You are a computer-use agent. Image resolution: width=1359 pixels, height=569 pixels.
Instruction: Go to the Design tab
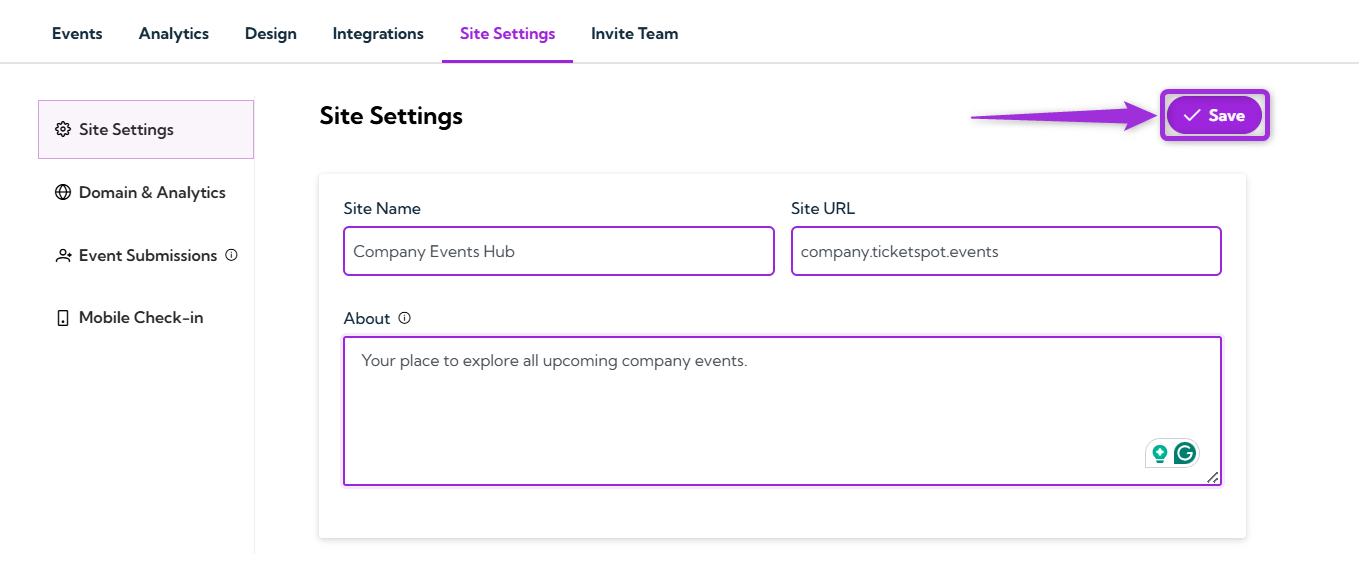click(271, 34)
